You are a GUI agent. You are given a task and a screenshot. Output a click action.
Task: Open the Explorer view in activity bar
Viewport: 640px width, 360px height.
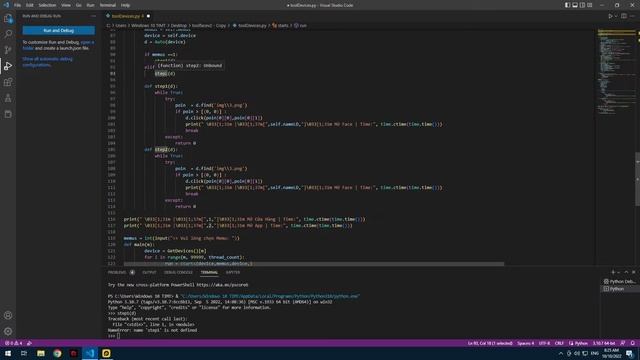click(x=8, y=18)
